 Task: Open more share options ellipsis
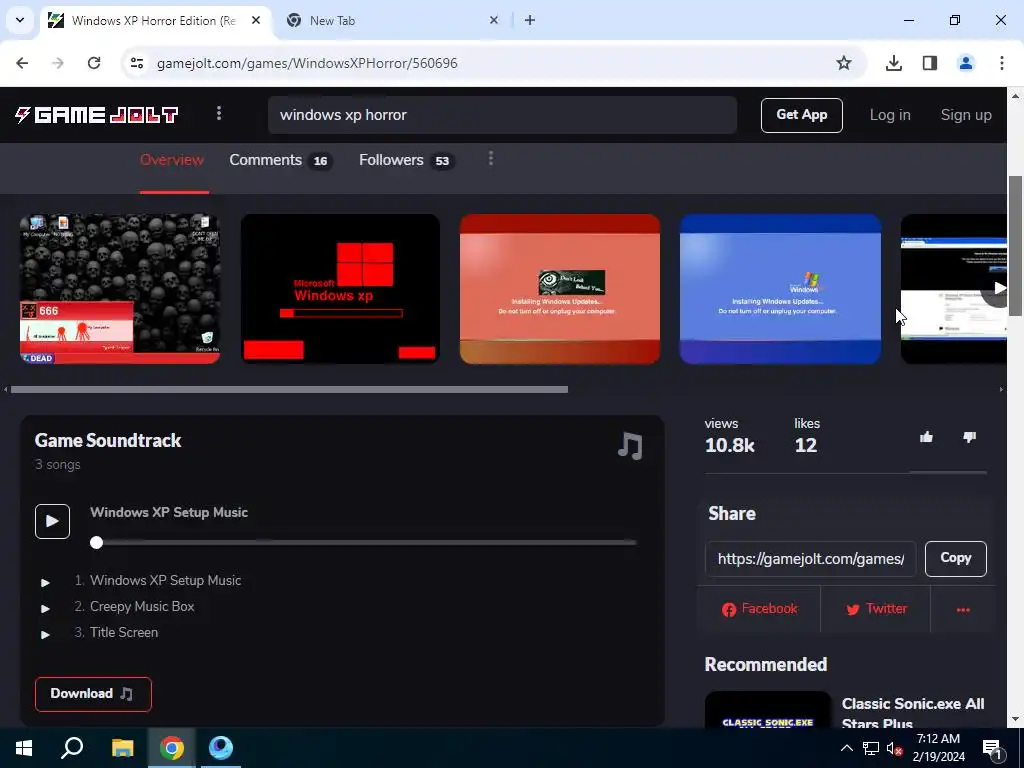[x=963, y=609]
